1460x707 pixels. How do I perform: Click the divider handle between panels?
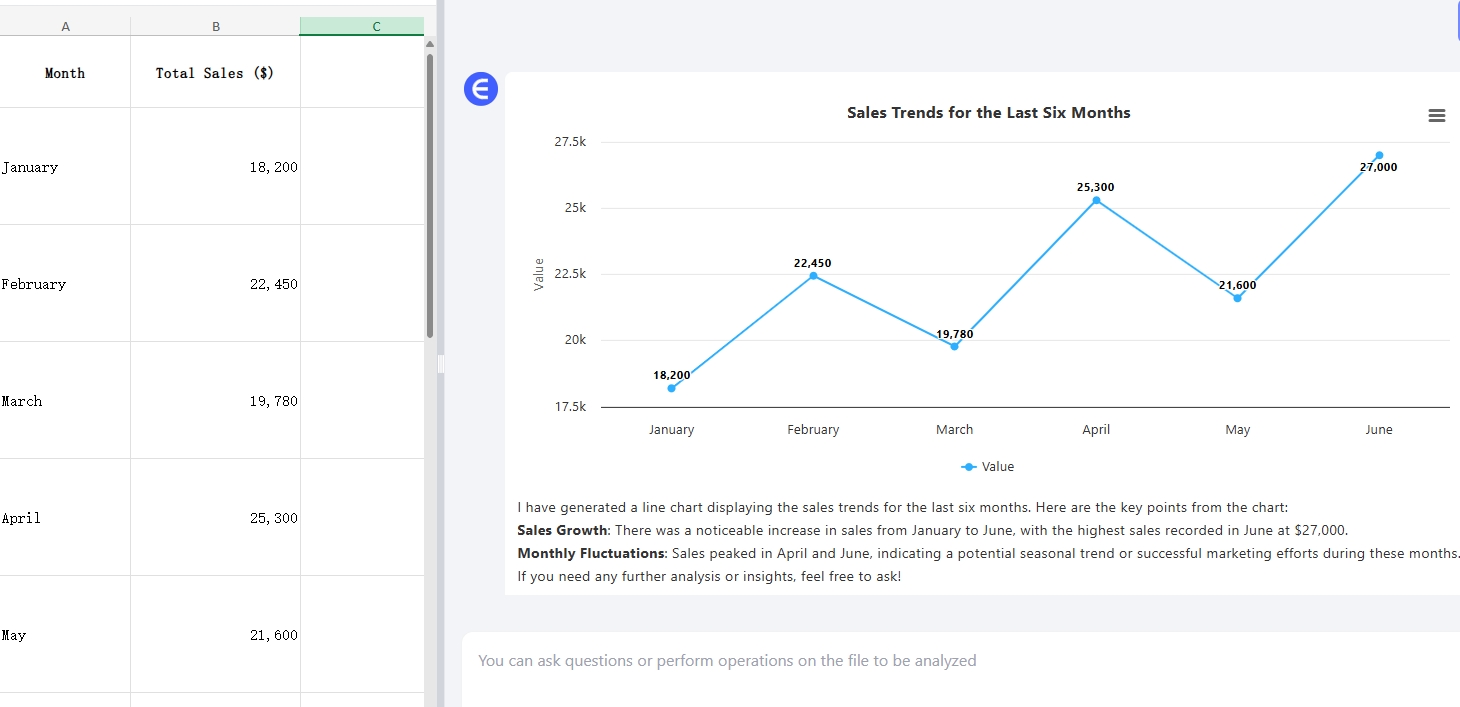(x=440, y=364)
